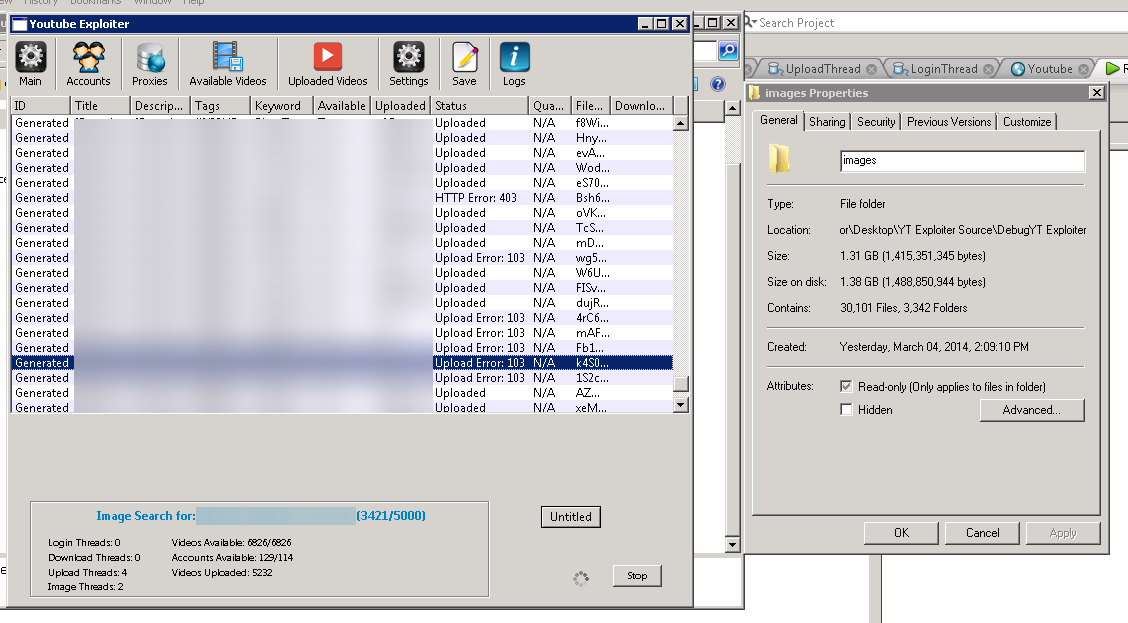Screen dimensions: 1128x623
Task: Click background window scrollbar down arrow
Action: click(x=732, y=545)
